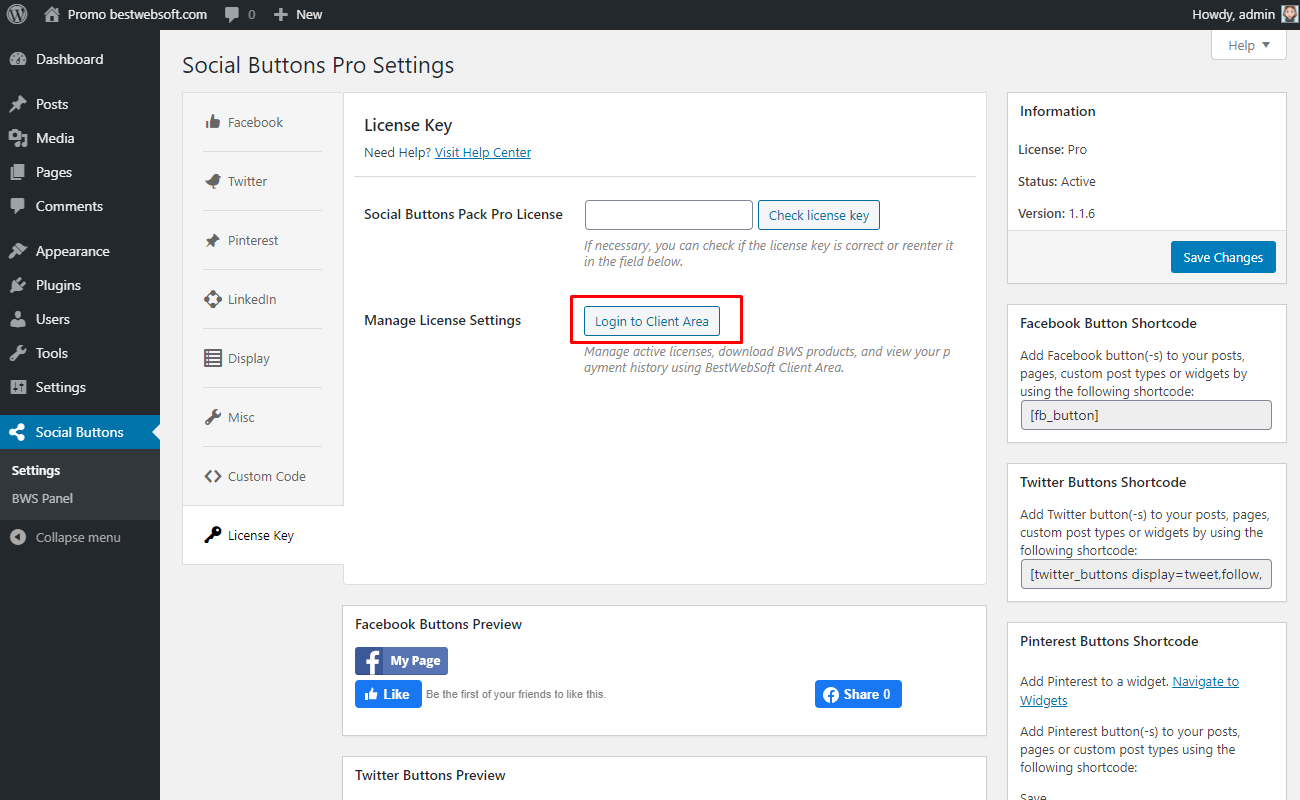The height and width of the screenshot is (800, 1300).
Task: Select the twitter_buttons shortcode field
Action: click(x=1146, y=574)
